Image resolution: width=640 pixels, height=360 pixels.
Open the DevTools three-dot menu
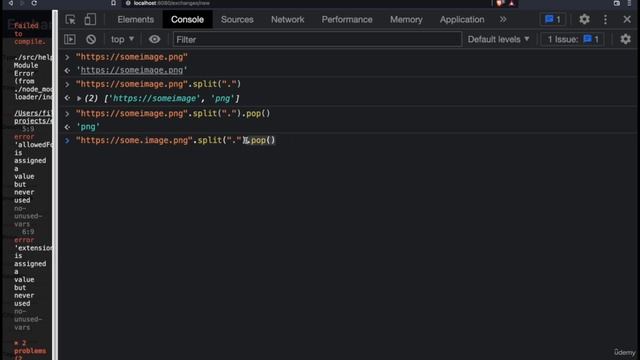coord(605,19)
